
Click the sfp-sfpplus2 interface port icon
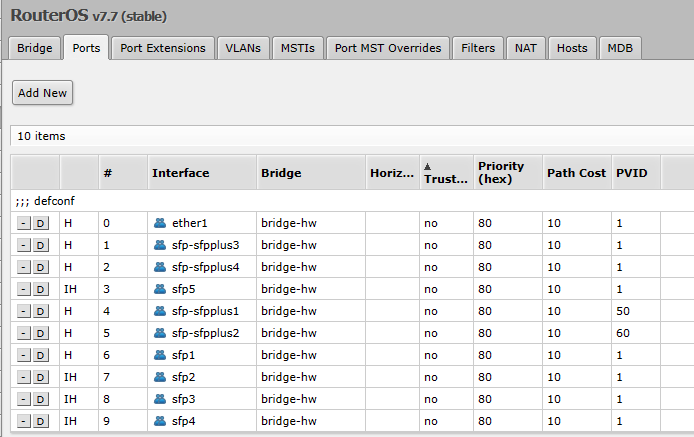point(160,333)
